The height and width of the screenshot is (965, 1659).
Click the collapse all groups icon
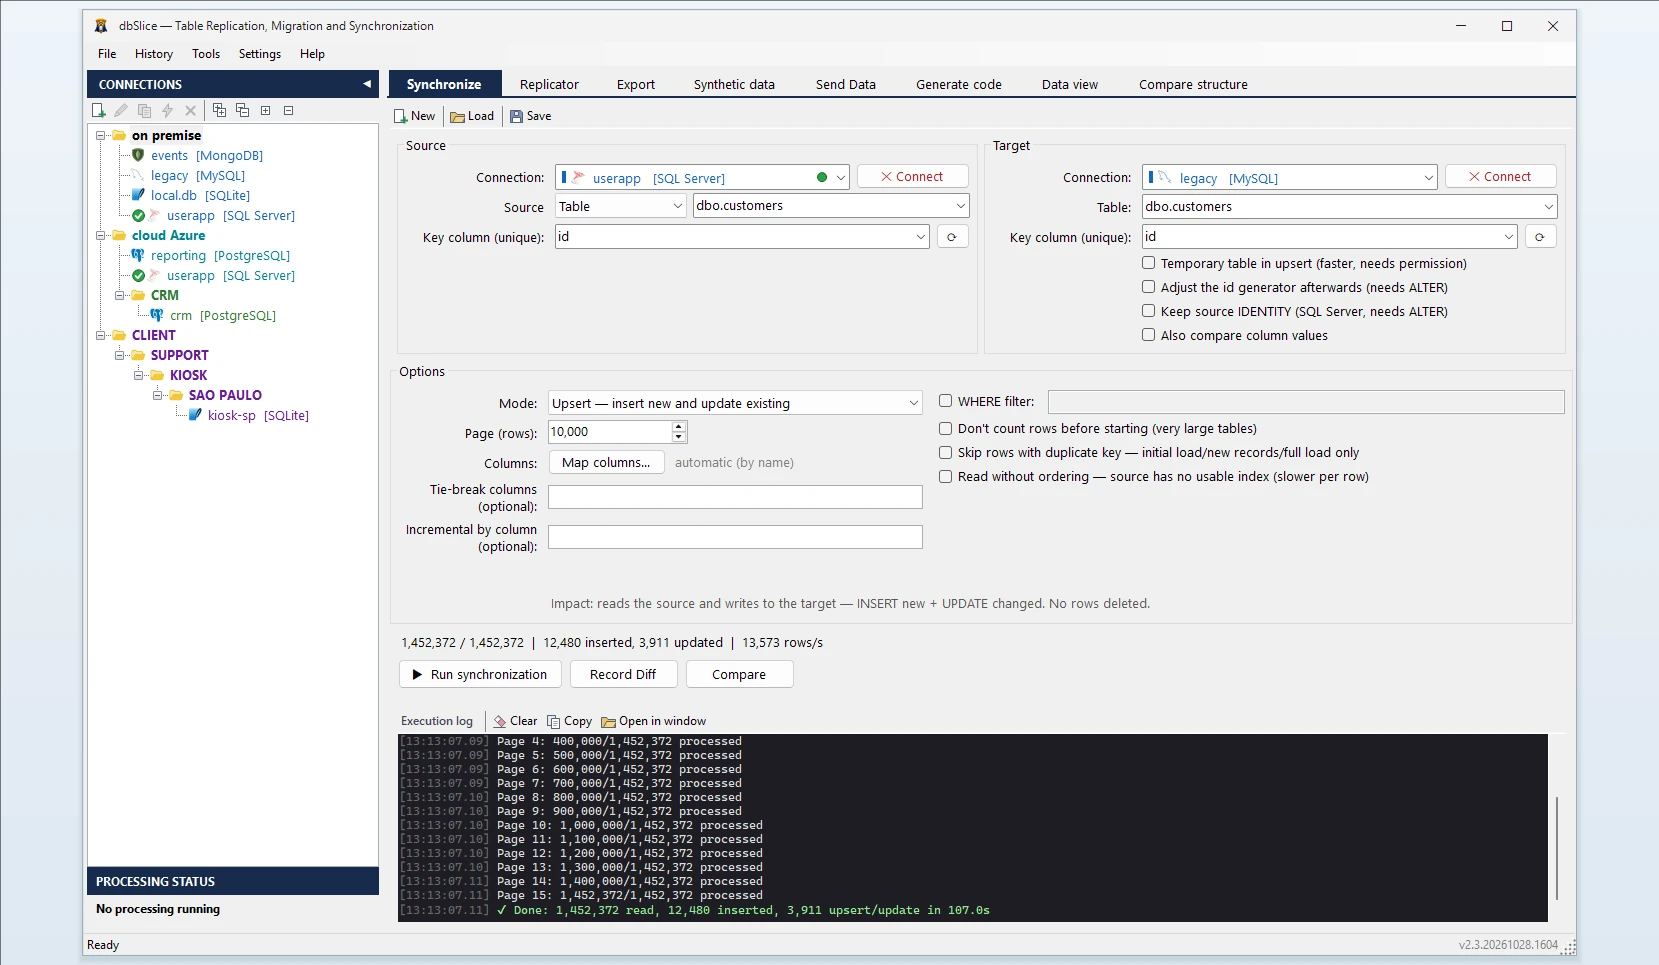click(242, 111)
